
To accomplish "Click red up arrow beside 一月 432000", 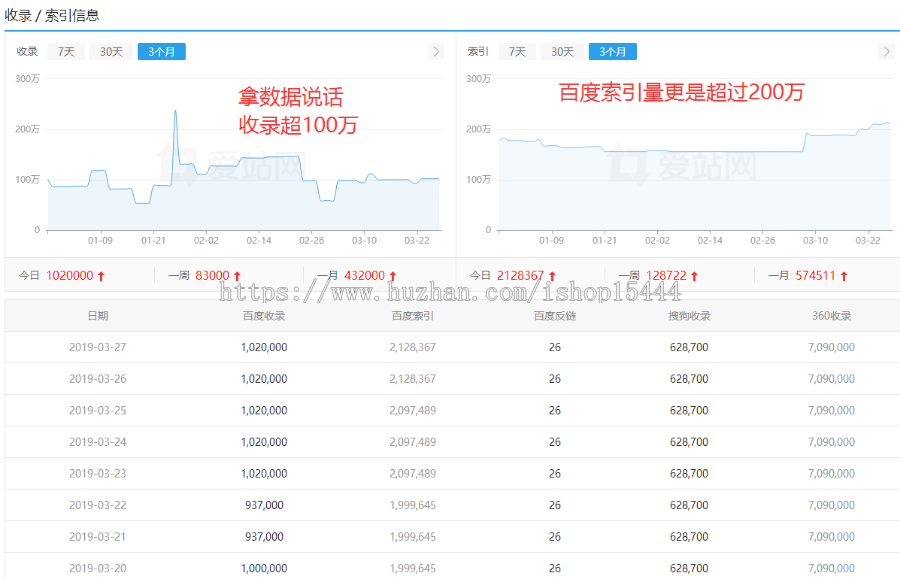I will click(x=392, y=276).
